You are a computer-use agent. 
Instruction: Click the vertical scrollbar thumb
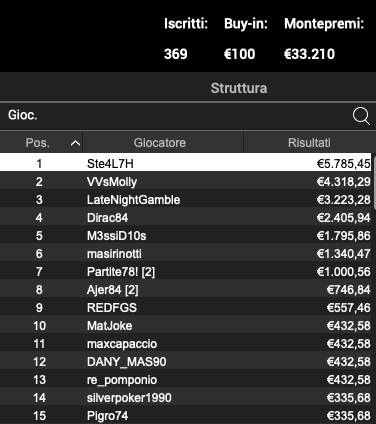coord(374,182)
